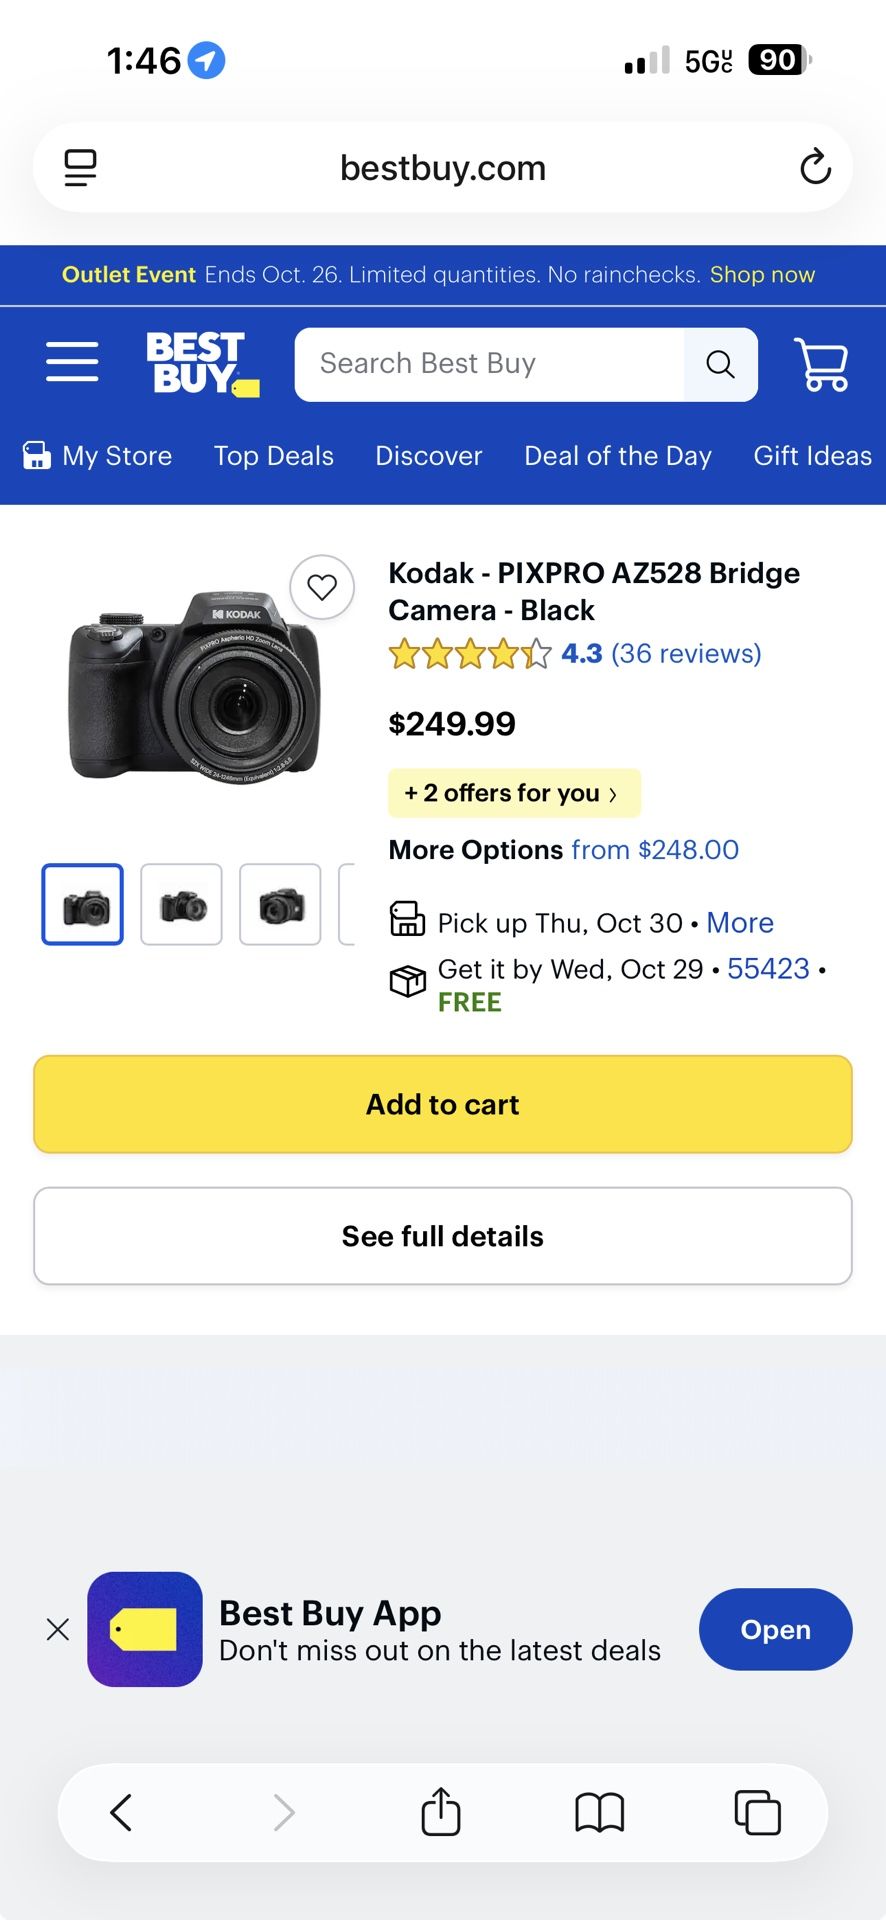Screen dimensions: 886x1920
Task: Open the shopping cart
Action: click(x=821, y=364)
